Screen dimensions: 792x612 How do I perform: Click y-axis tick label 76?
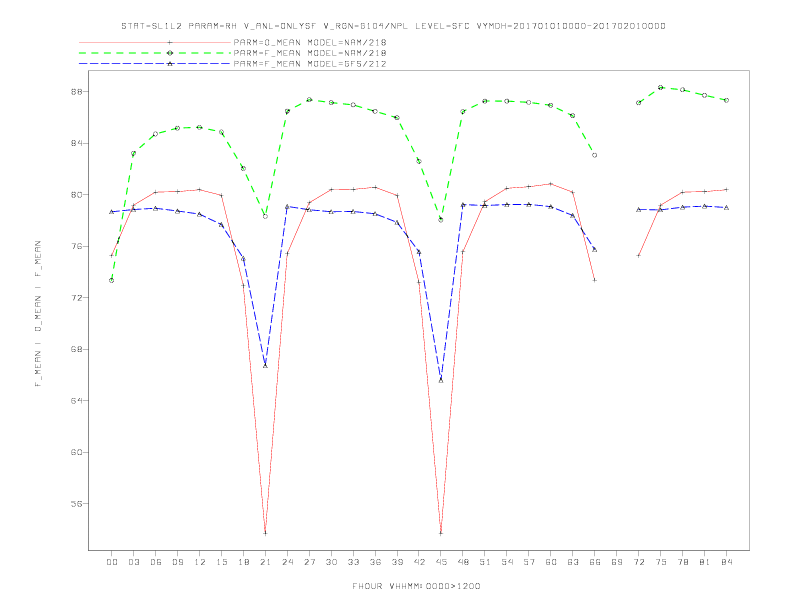(76, 246)
